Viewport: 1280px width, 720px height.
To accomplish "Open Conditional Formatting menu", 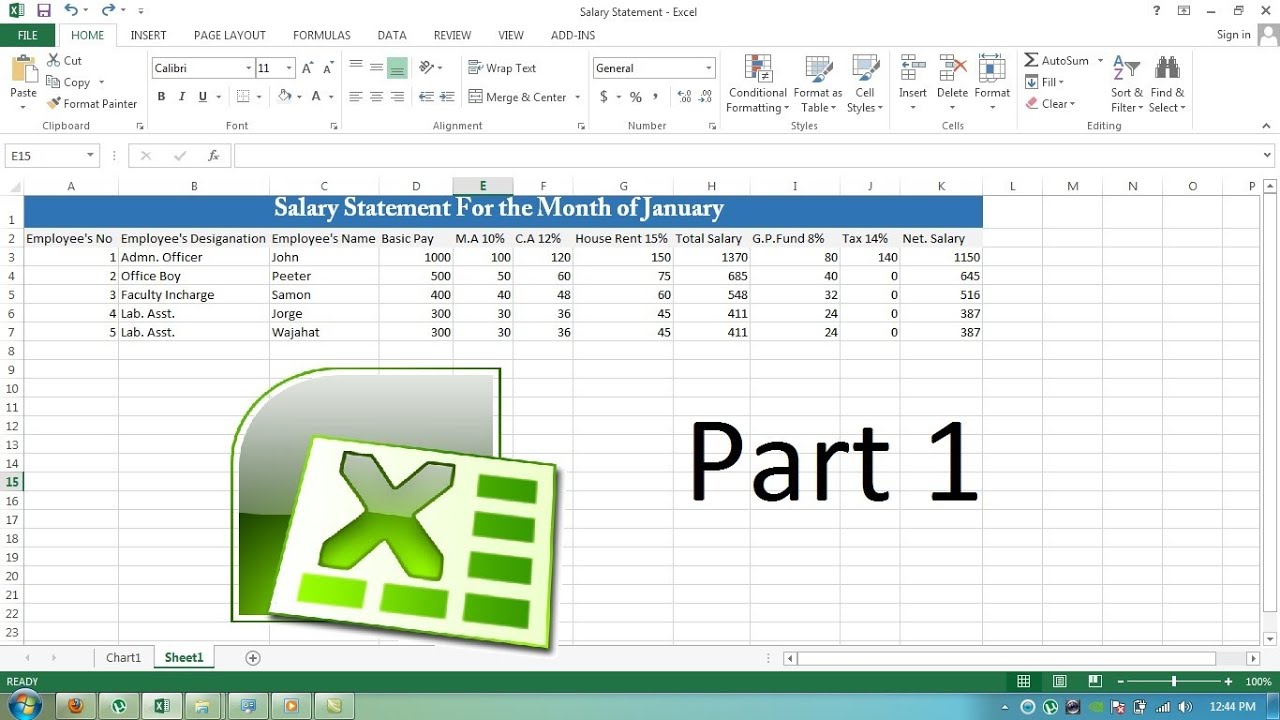I will tap(758, 84).
